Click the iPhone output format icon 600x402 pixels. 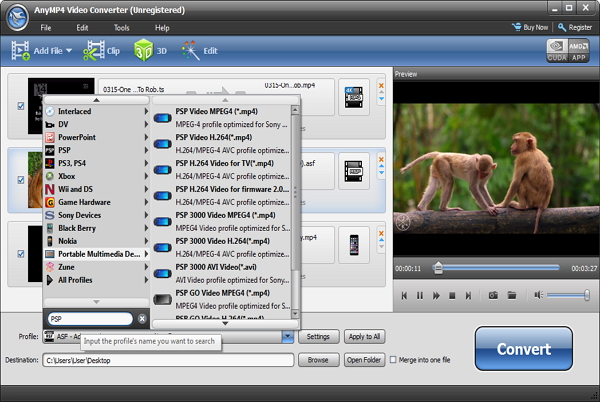[x=354, y=245]
